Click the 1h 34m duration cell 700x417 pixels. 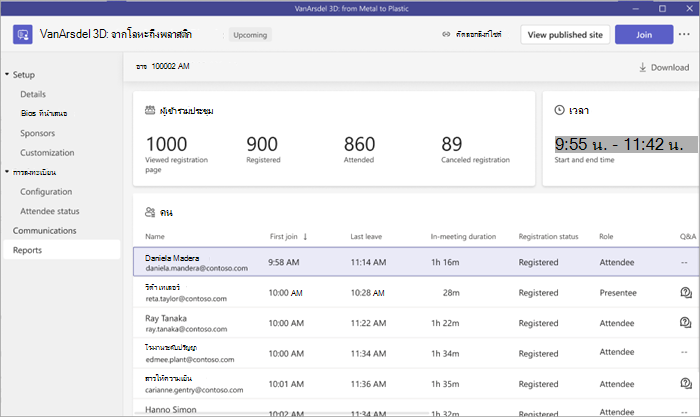[x=445, y=354]
